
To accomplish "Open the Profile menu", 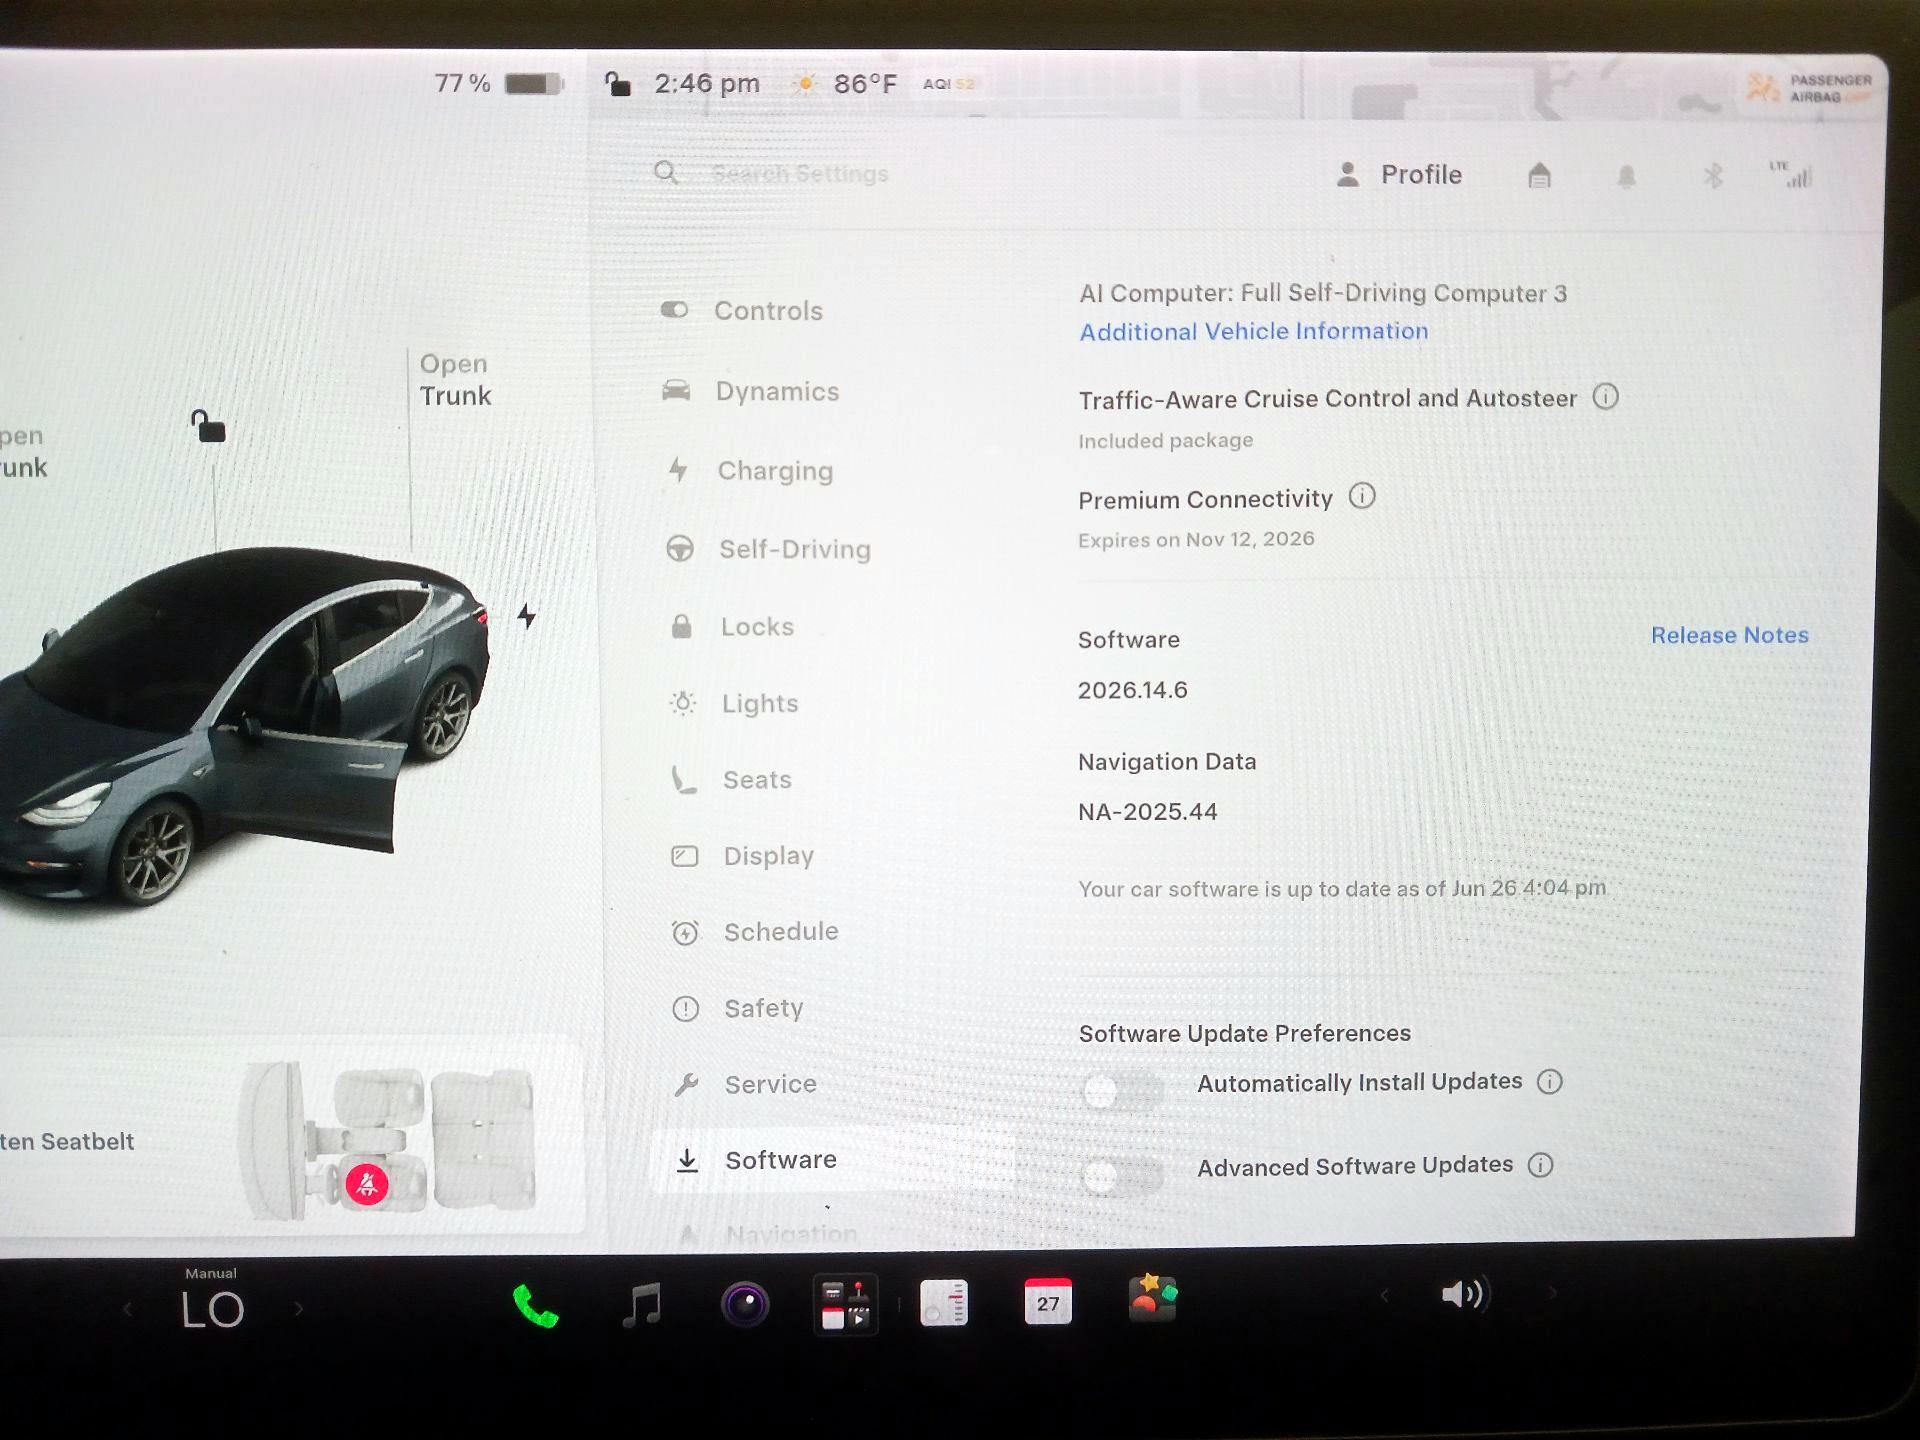I will click(1400, 175).
